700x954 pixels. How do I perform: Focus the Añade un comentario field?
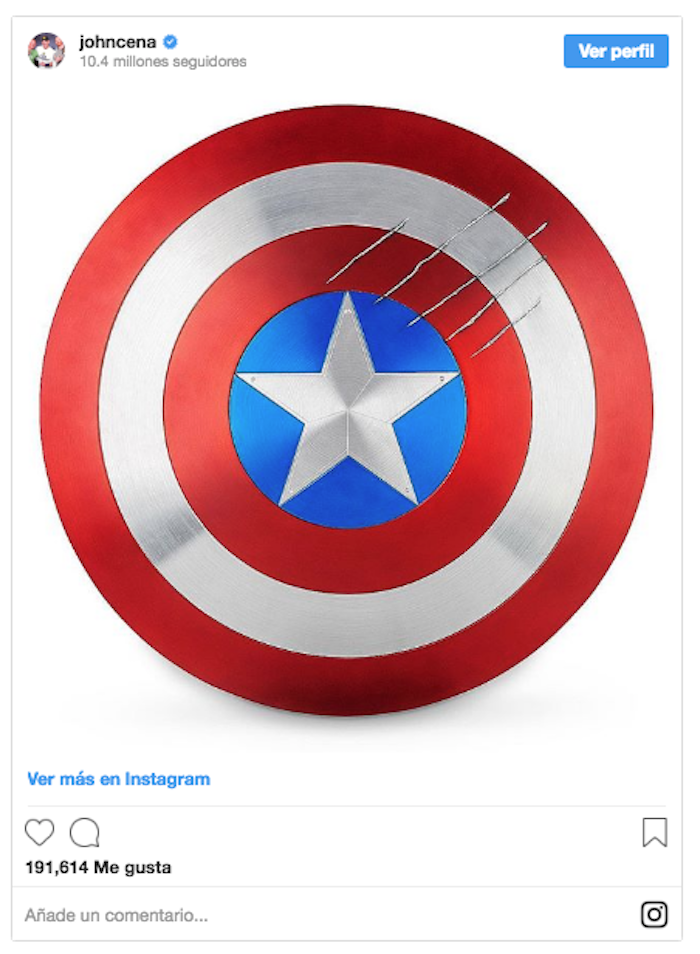(328, 915)
